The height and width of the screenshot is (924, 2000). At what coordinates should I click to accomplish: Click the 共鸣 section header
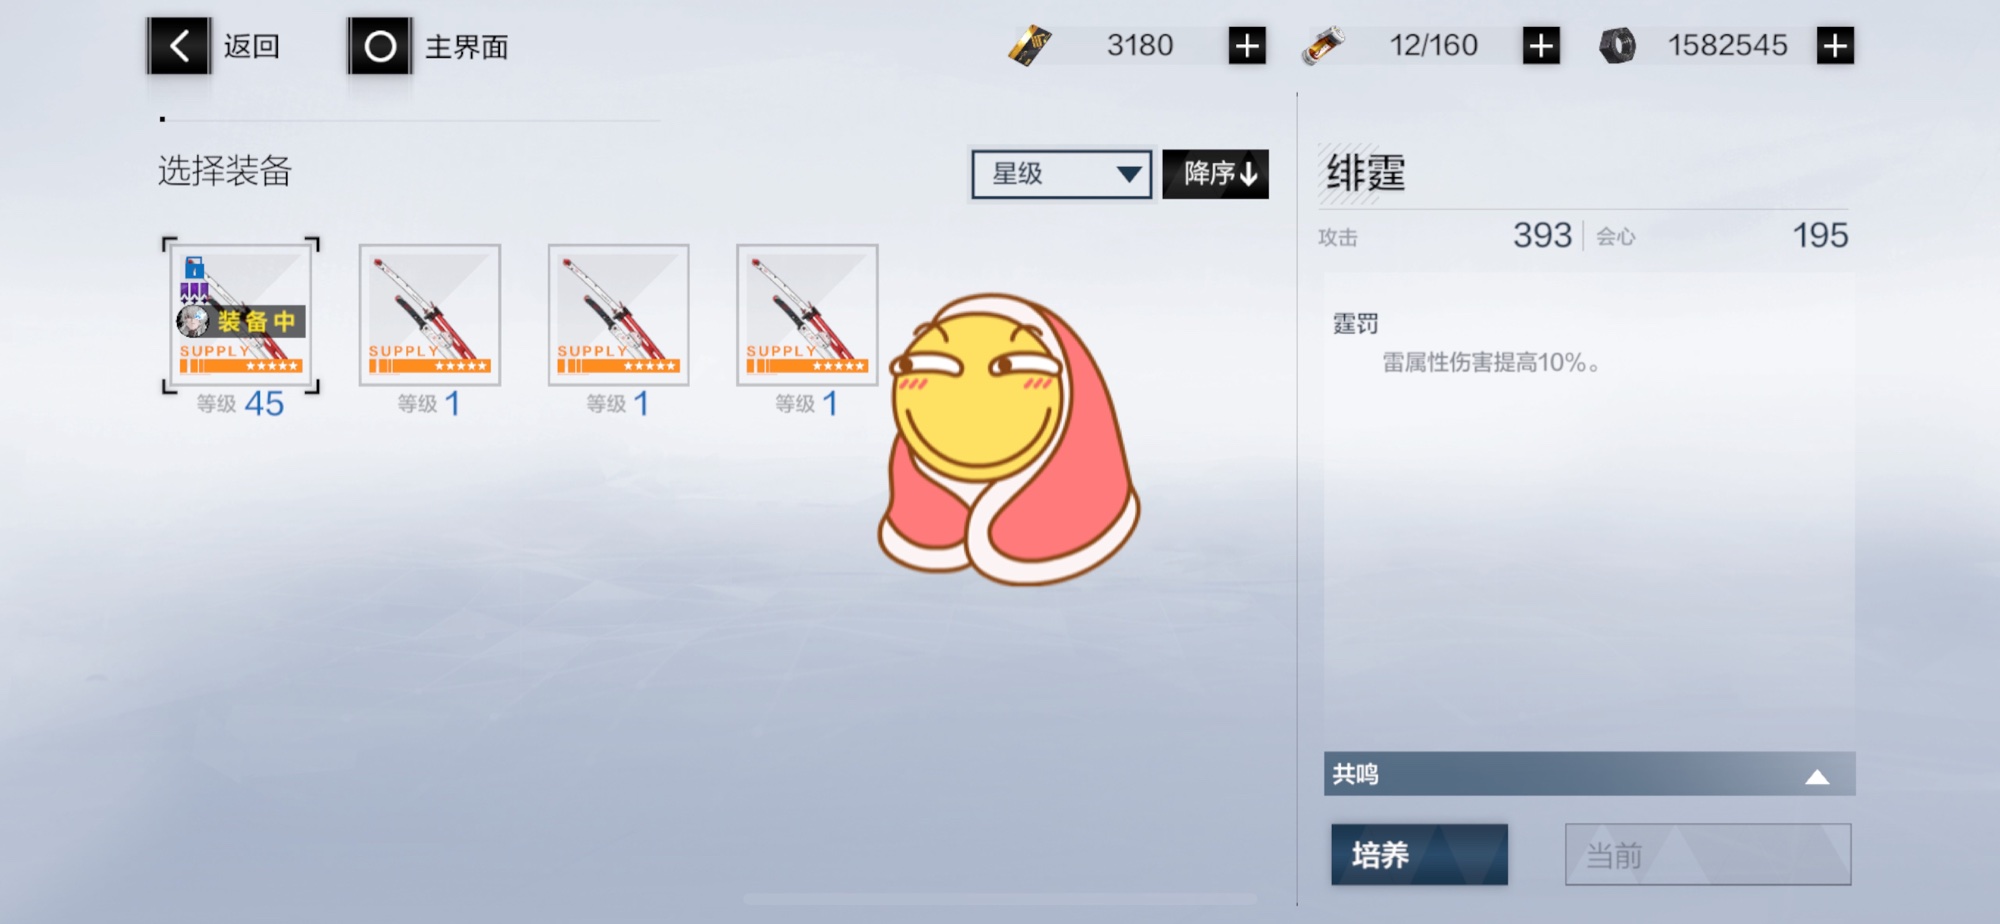coord(1589,774)
